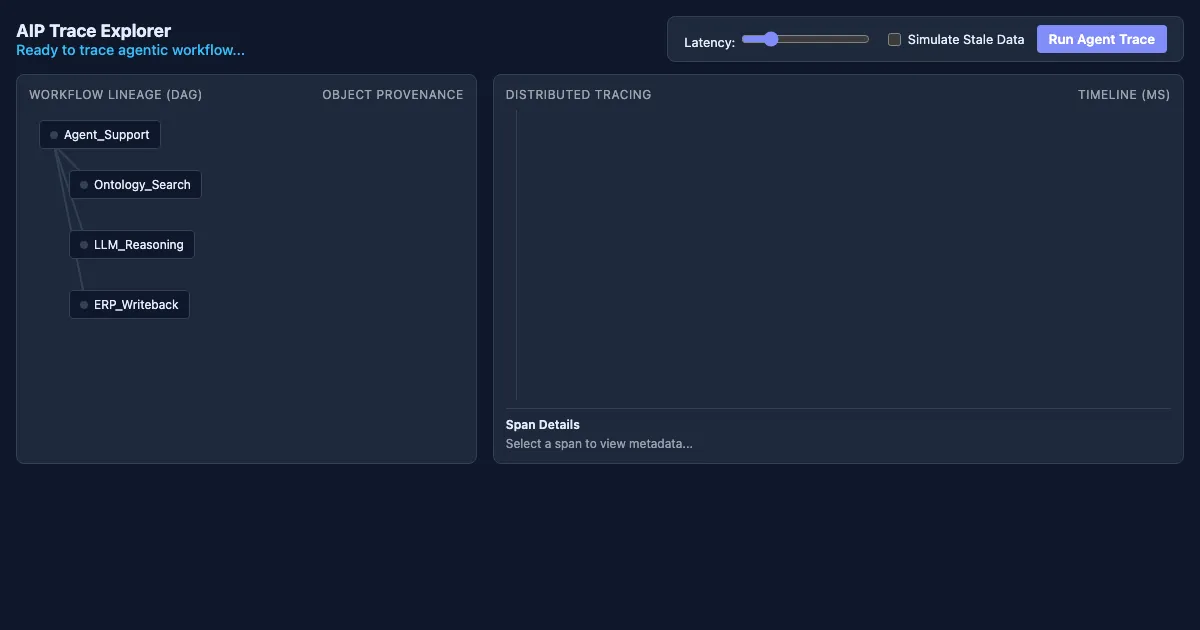Click the 'Ready to trace agentic workflow...' status

click(130, 50)
